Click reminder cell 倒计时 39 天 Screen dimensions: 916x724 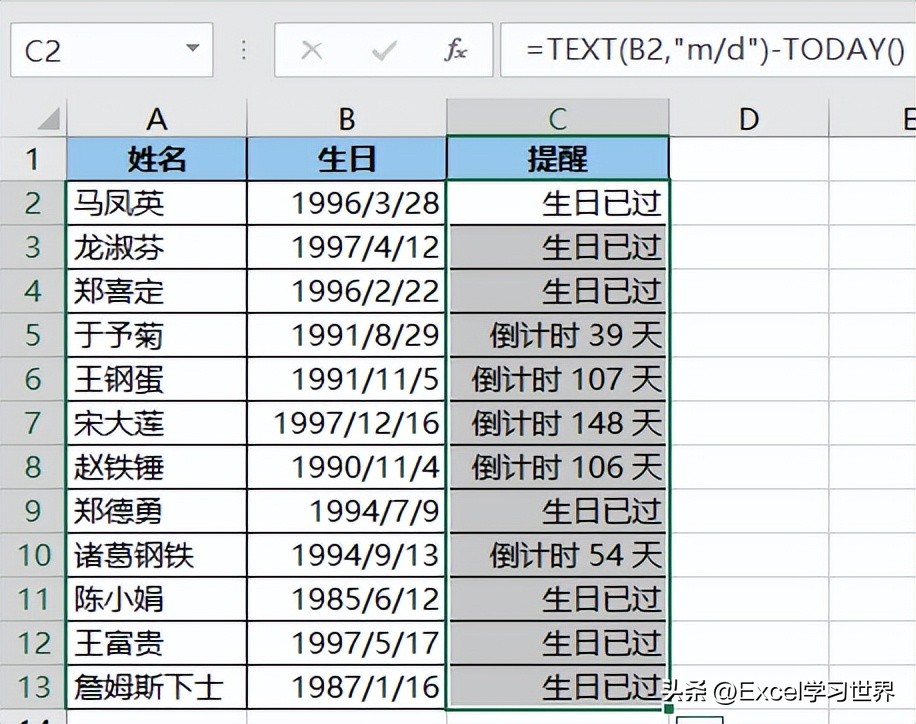(x=558, y=335)
